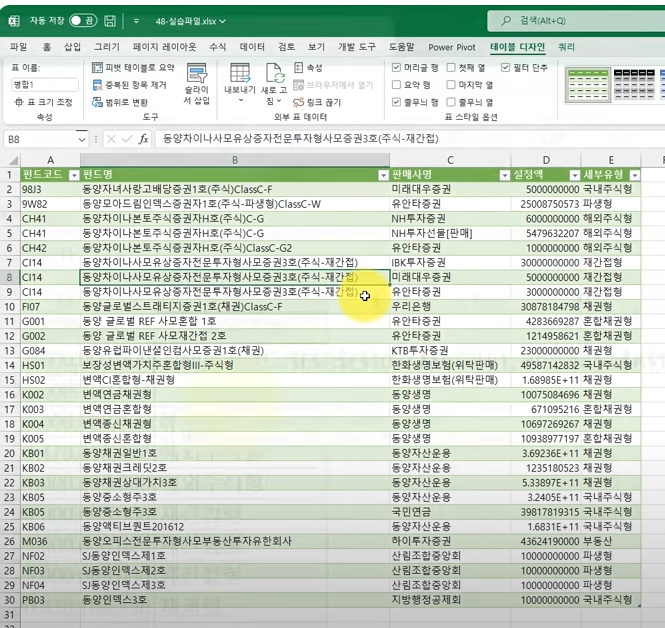Viewport: 665px width, 628px height.
Task: Toggle the 줄무늬 행 checkbox
Action: [x=396, y=102]
